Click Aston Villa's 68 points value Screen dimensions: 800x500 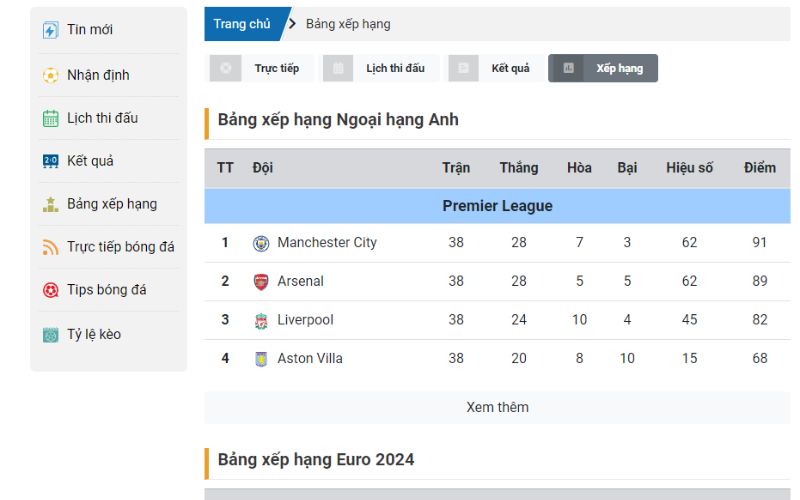click(x=760, y=359)
